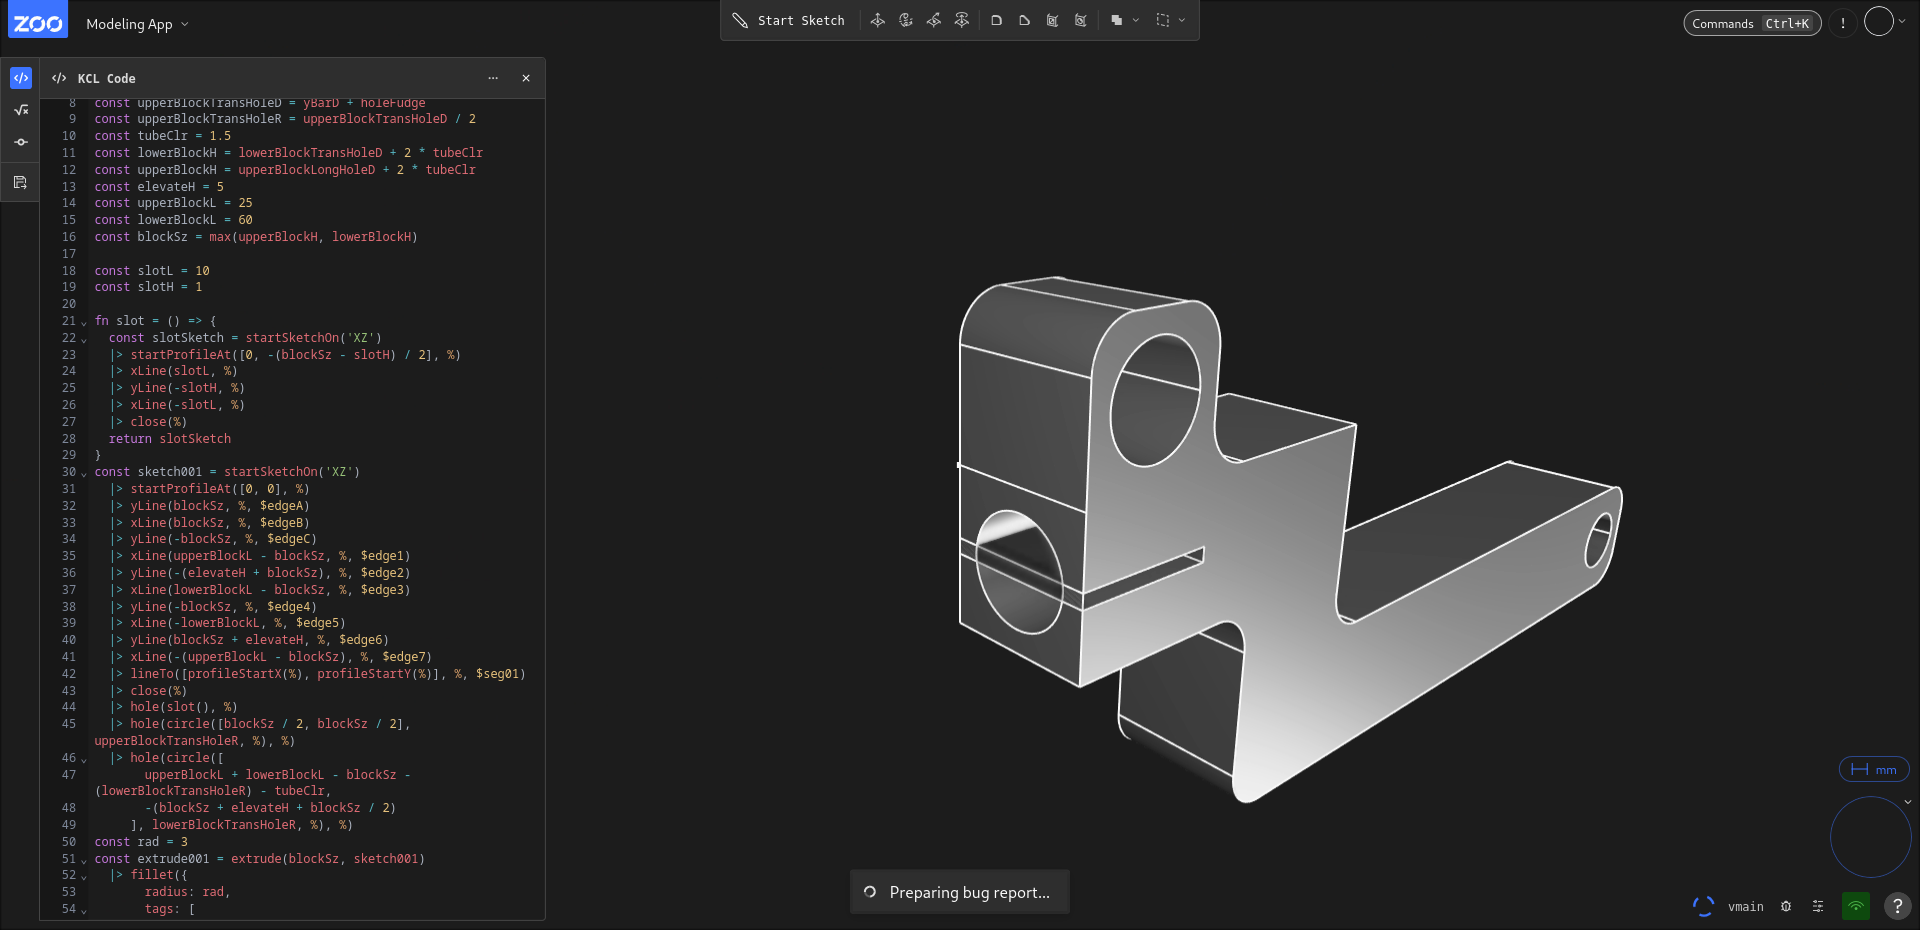Collapse the sketch001 fold at line 30
This screenshot has width=1920, height=930.
(x=84, y=473)
